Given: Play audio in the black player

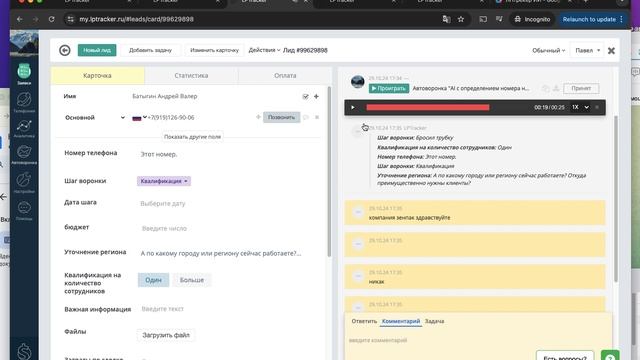Looking at the screenshot, I should (353, 107).
